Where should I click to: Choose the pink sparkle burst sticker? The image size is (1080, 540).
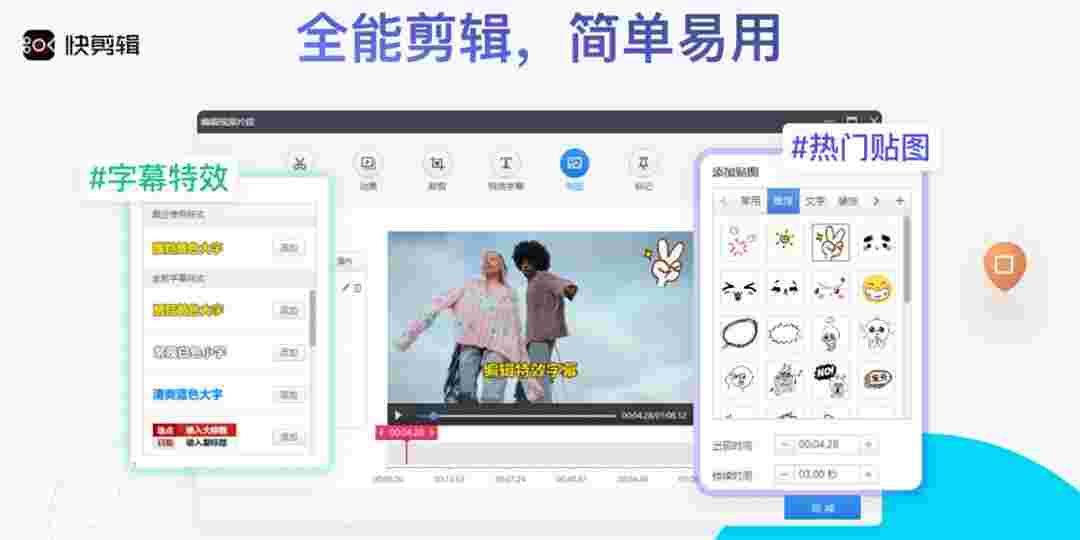click(739, 241)
